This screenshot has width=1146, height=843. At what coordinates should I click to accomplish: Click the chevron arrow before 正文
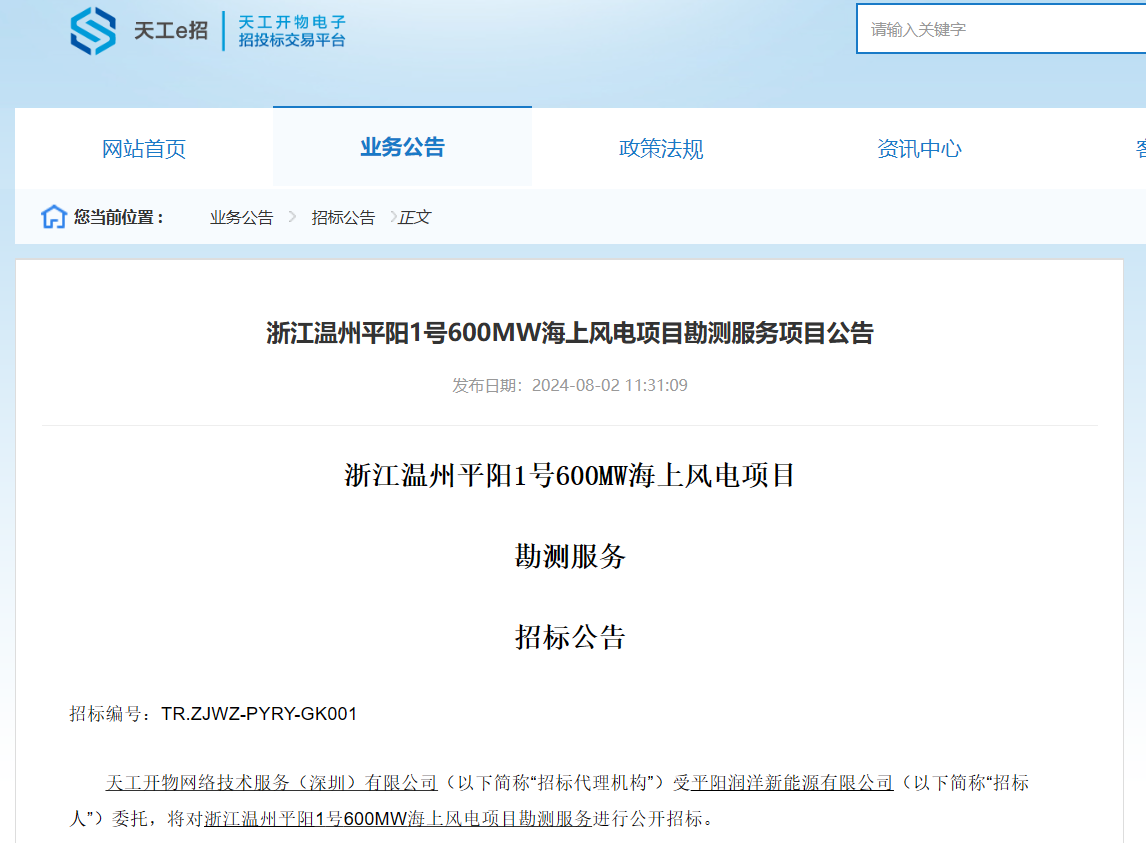tap(394, 217)
